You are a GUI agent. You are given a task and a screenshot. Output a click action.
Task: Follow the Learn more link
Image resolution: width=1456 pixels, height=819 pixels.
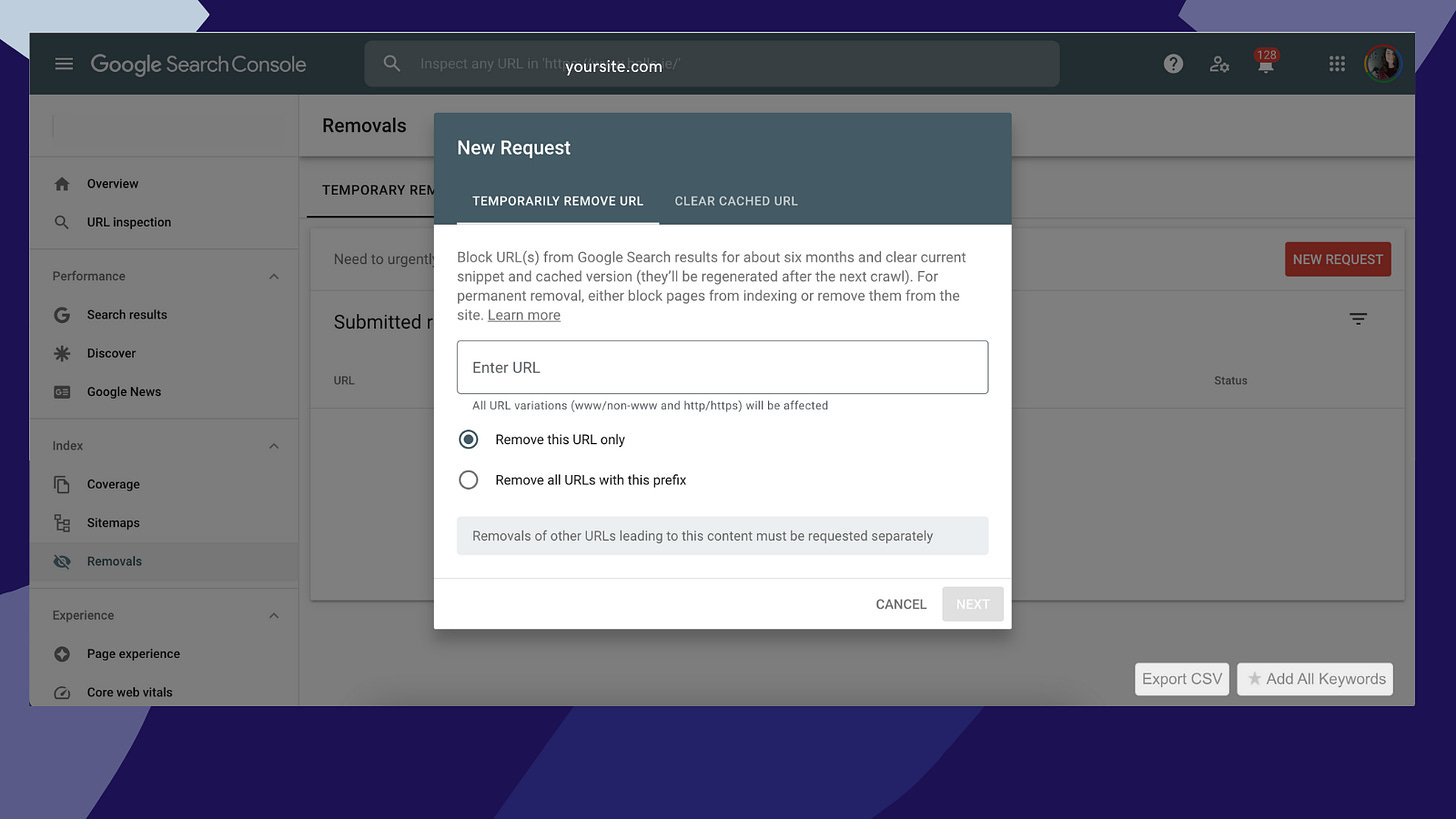[524, 315]
